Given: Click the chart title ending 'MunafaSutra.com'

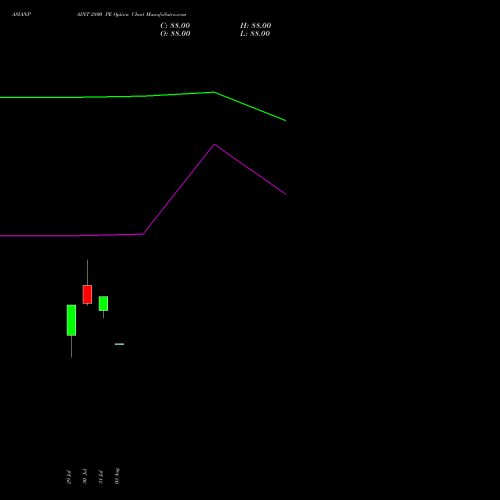Looking at the screenshot, I should point(131,15).
